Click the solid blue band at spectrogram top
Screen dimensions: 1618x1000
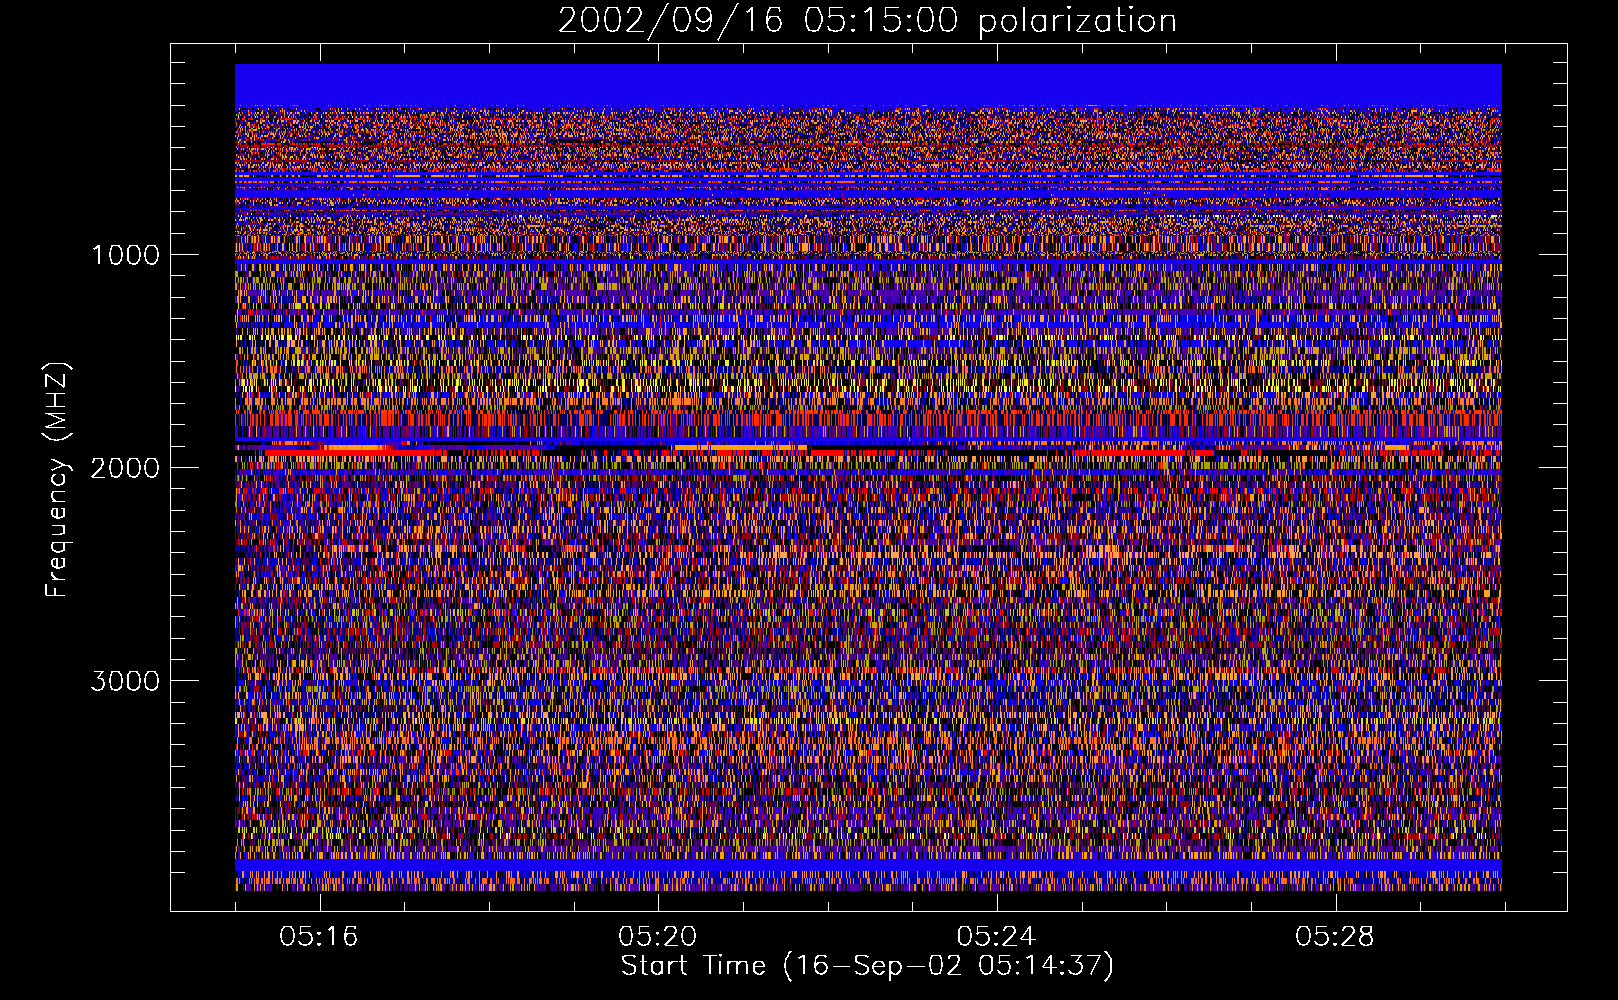point(868,85)
